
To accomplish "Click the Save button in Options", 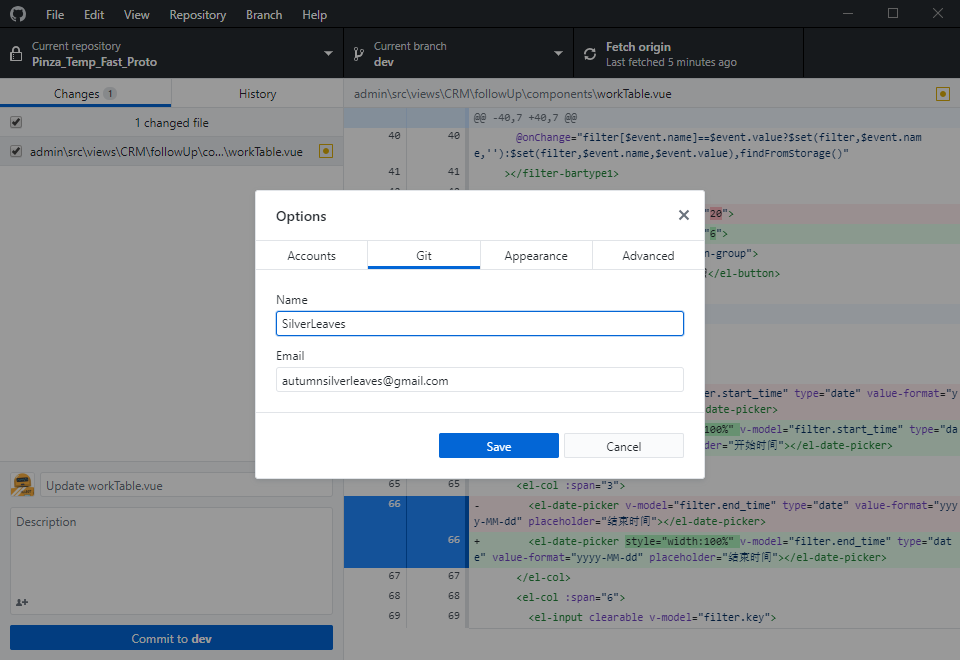I will pyautogui.click(x=498, y=445).
